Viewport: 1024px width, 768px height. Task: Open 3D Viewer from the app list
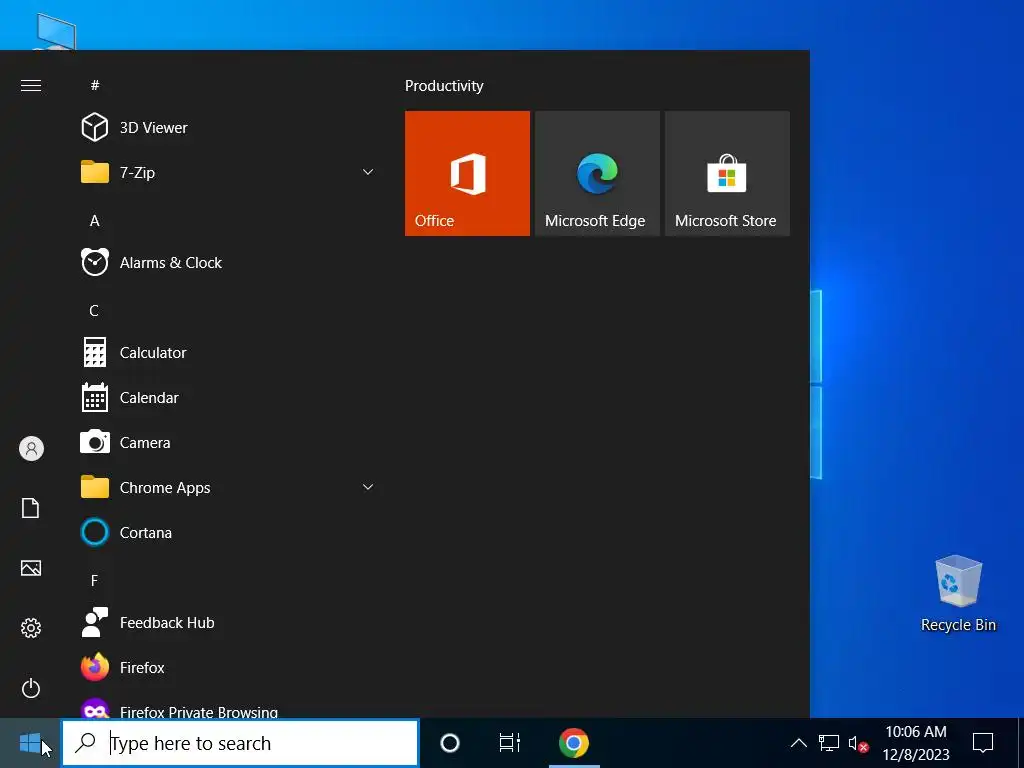pos(229,127)
